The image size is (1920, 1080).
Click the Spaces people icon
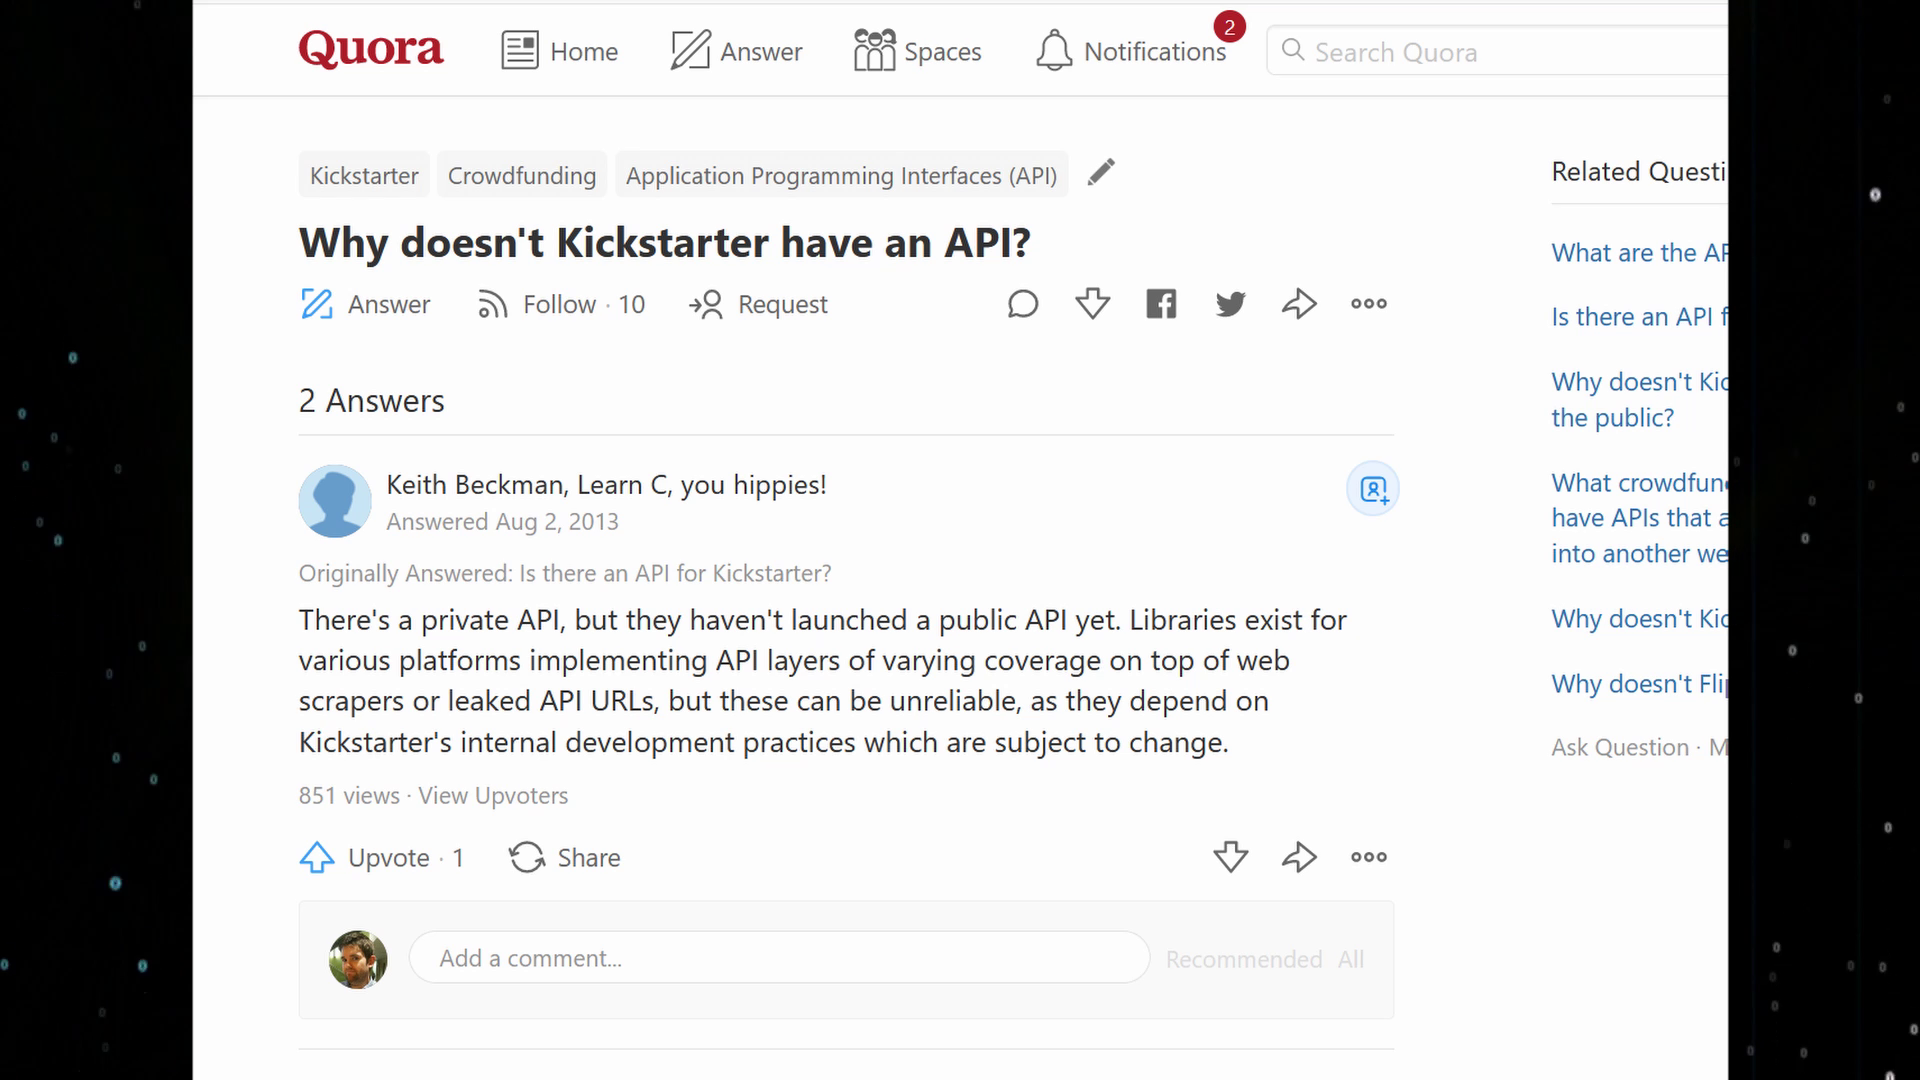874,50
